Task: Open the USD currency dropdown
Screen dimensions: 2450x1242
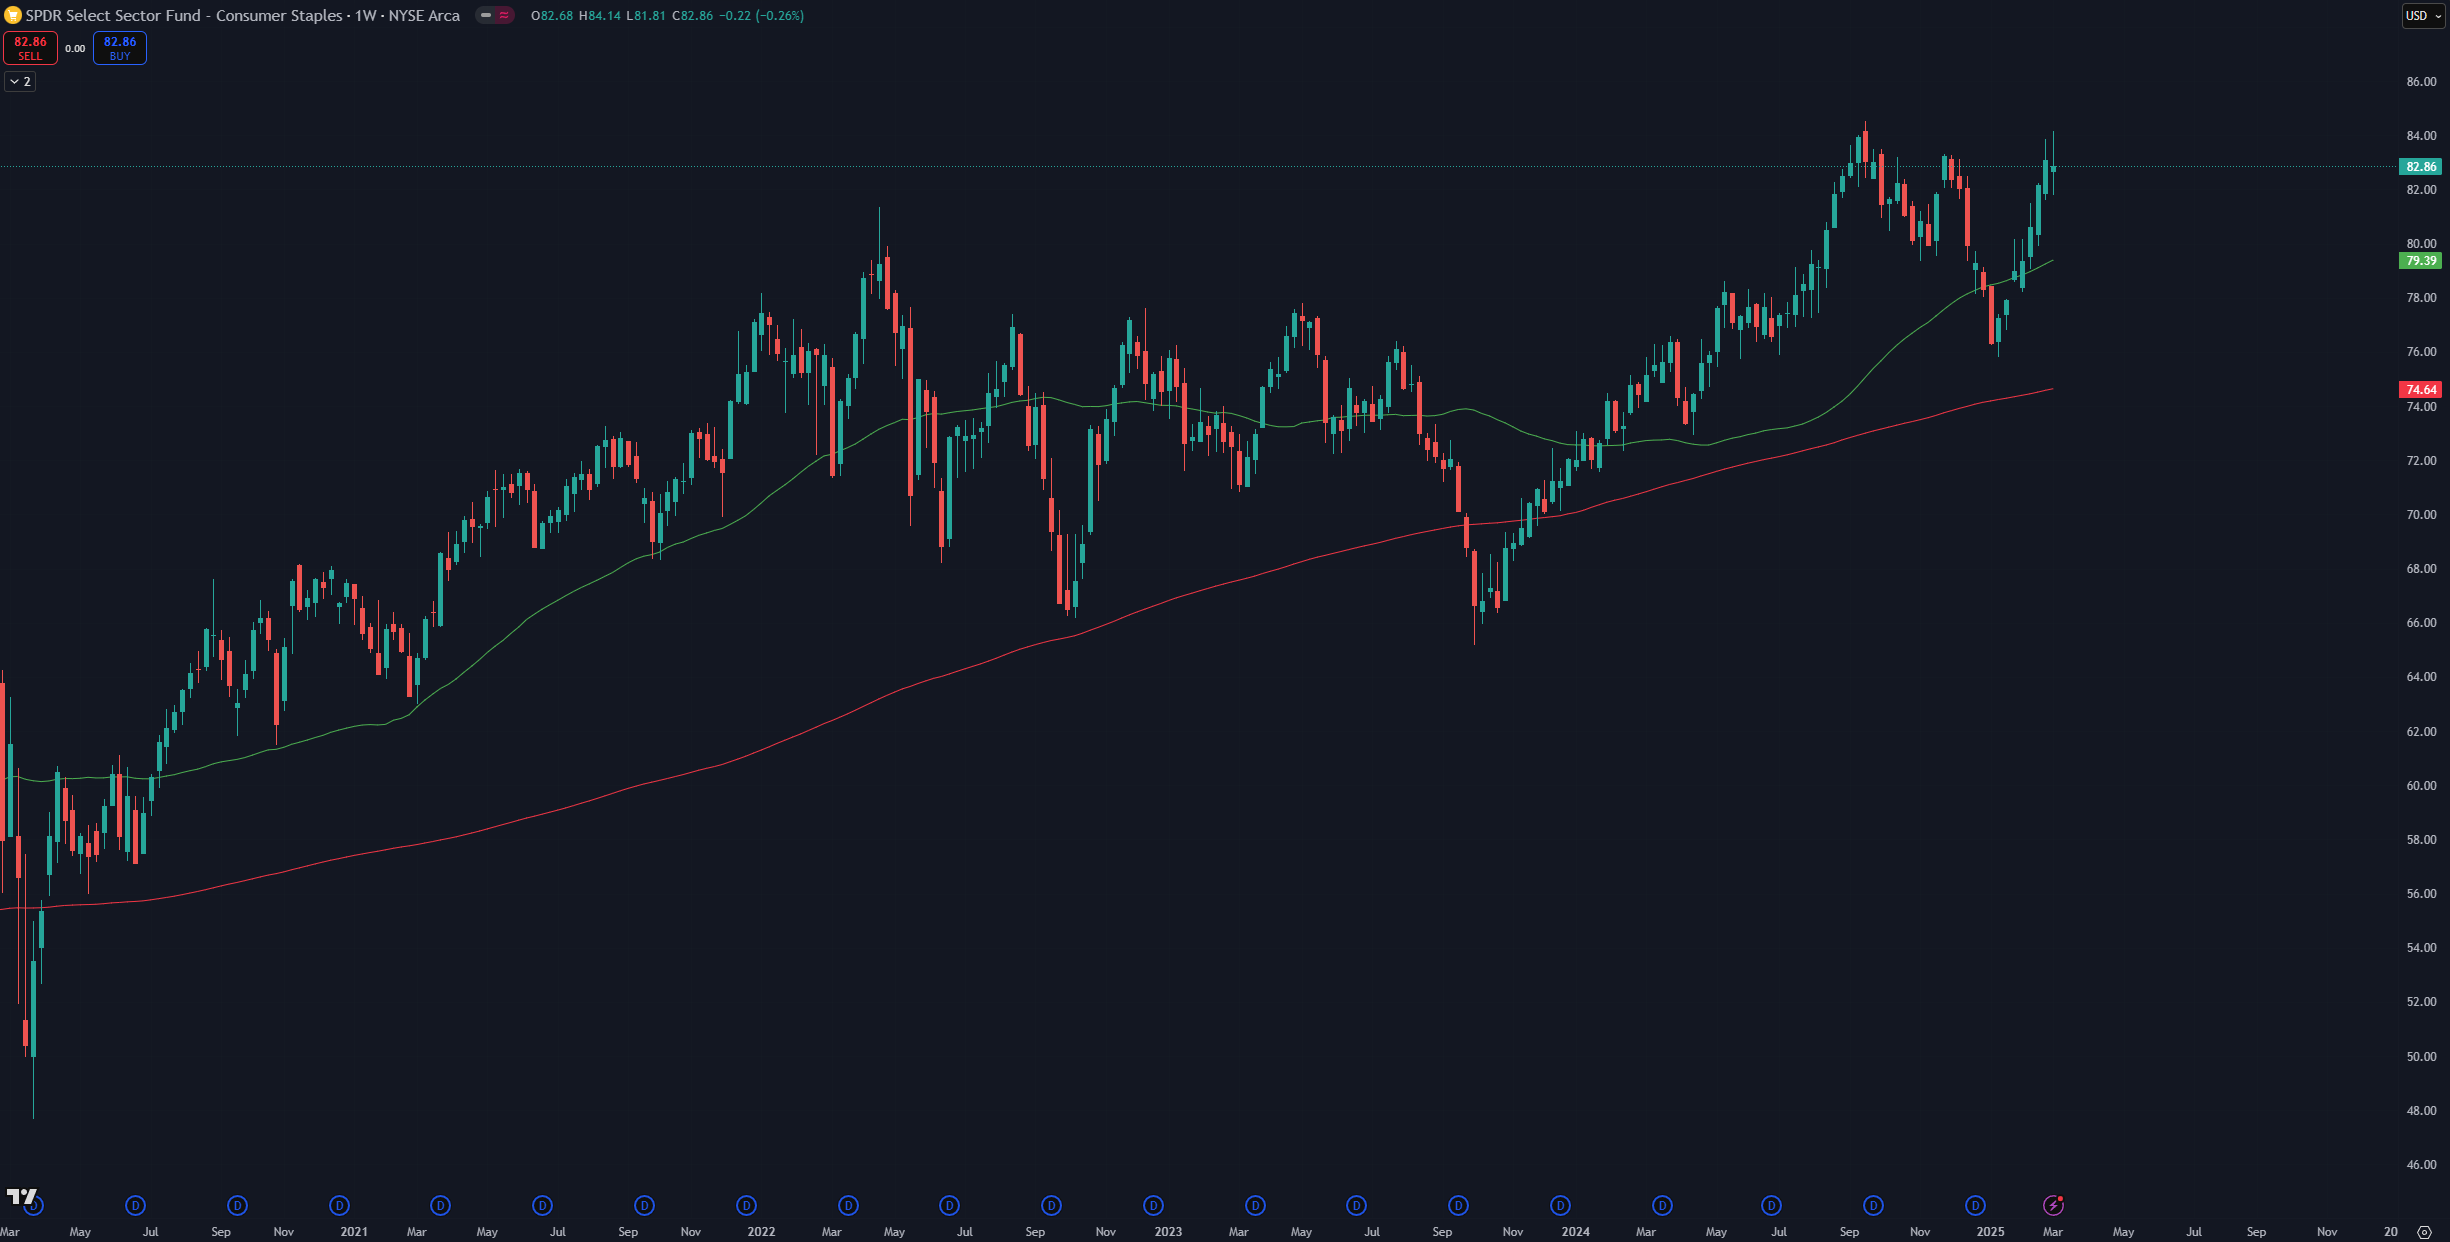Action: click(2423, 15)
